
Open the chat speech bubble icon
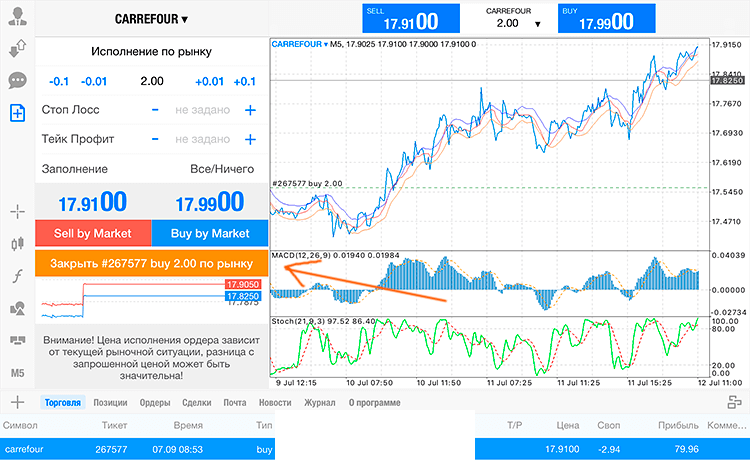coord(18,80)
